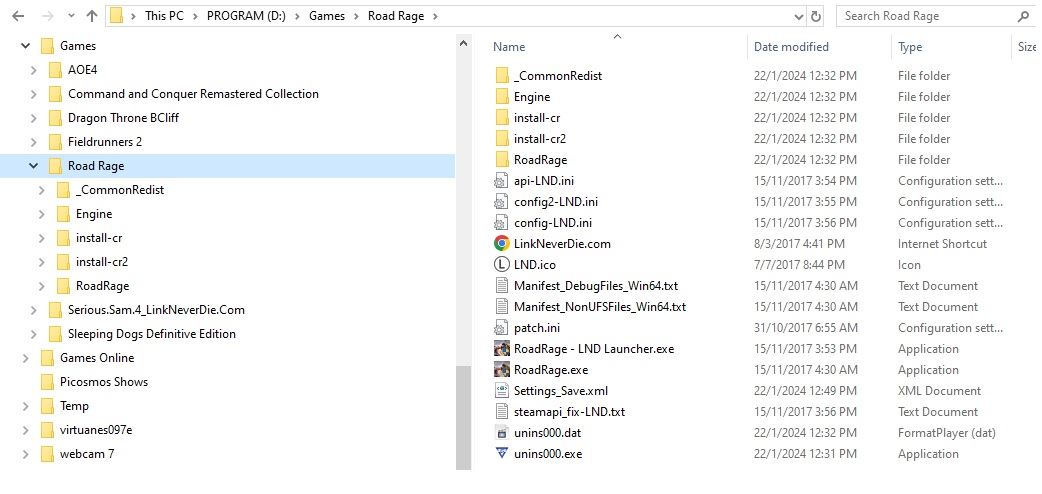
Task: Collapse the Road Rage tree node
Action: (33, 166)
